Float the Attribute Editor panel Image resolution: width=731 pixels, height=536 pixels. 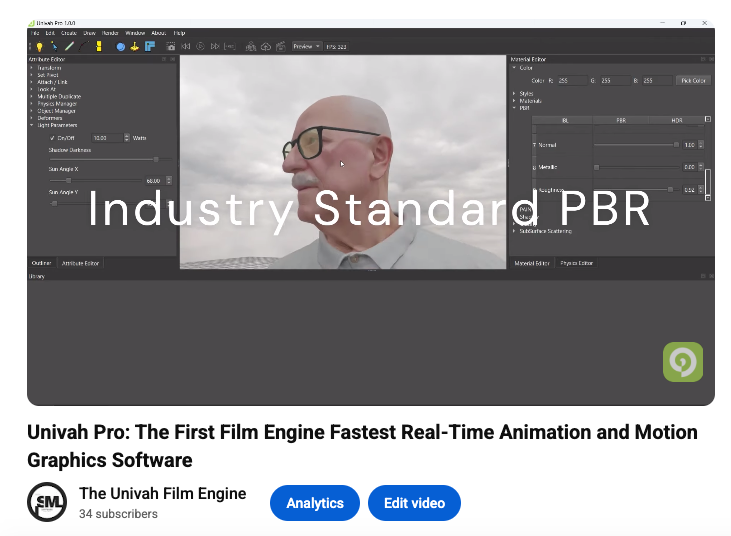[164, 59]
